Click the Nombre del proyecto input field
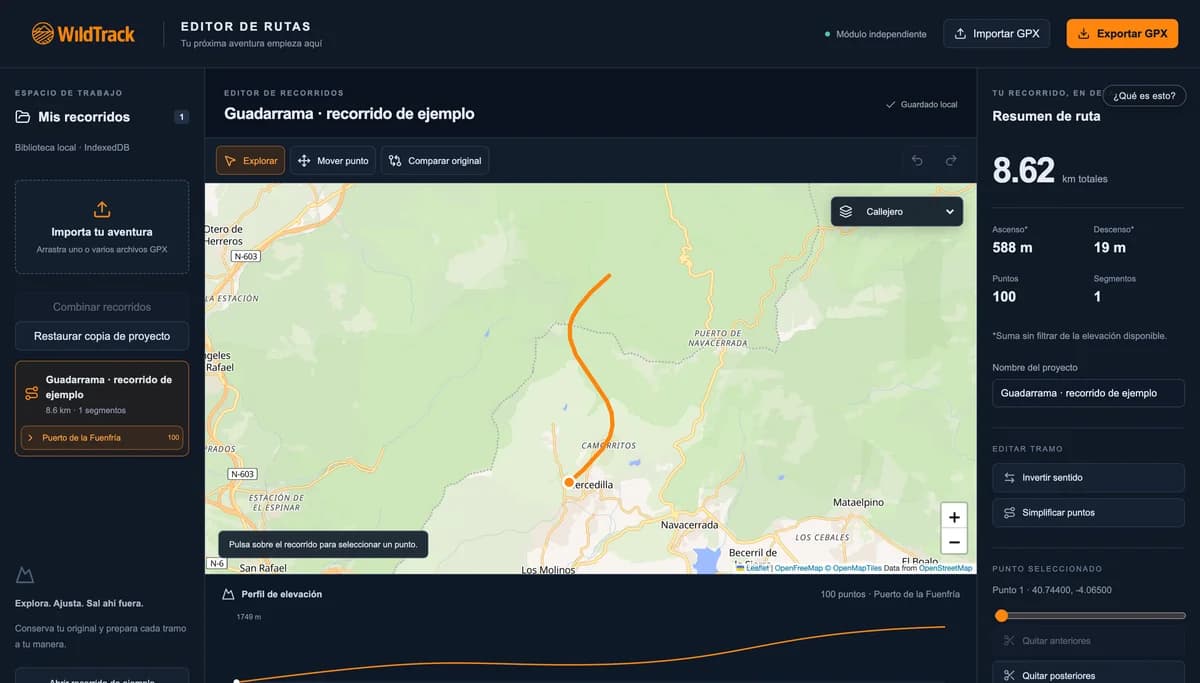Screen dimensions: 1200x683 [1088, 393]
